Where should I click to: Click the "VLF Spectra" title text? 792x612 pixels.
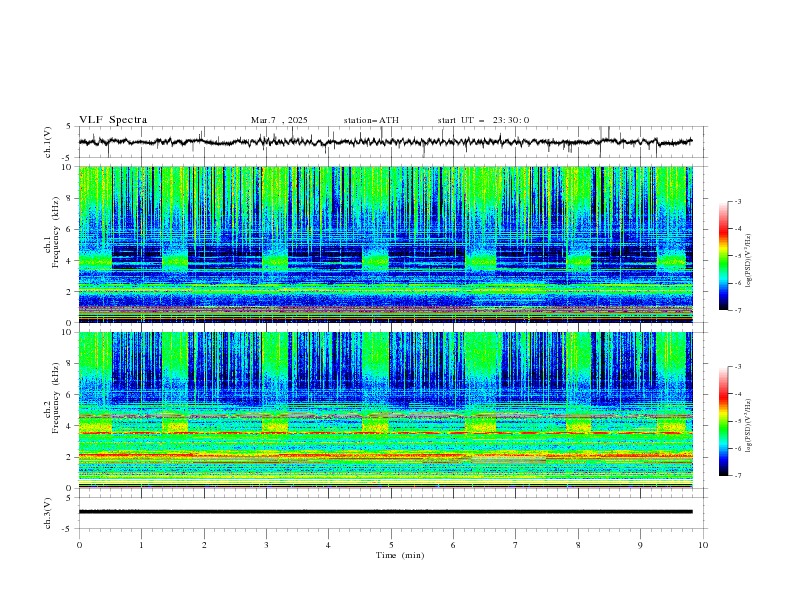point(113,120)
